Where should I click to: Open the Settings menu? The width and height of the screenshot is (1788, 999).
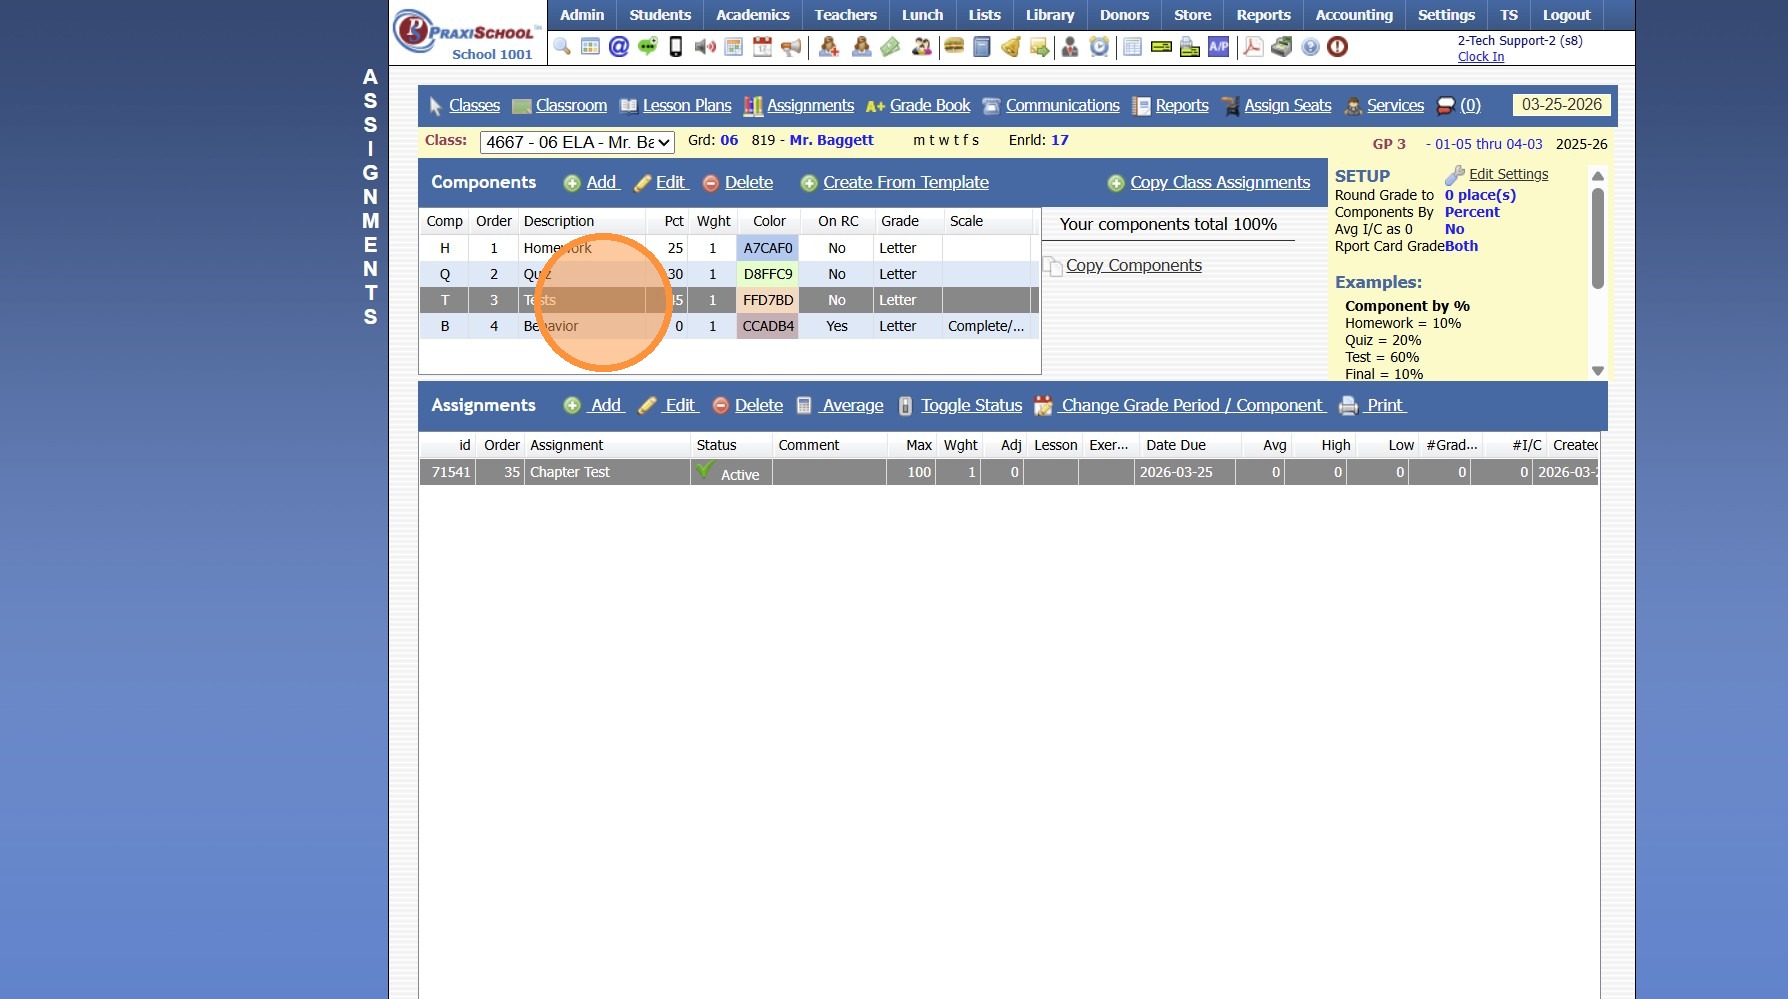tap(1446, 15)
